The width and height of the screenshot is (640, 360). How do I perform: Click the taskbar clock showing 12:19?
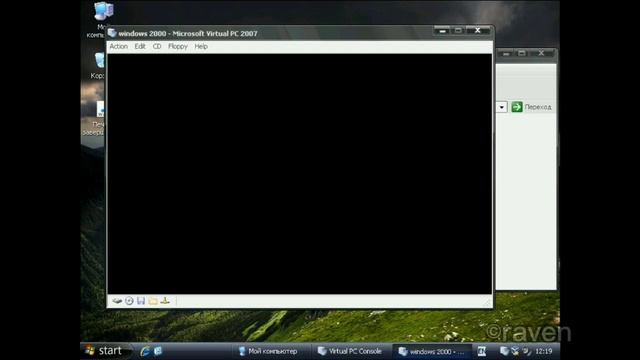point(543,351)
